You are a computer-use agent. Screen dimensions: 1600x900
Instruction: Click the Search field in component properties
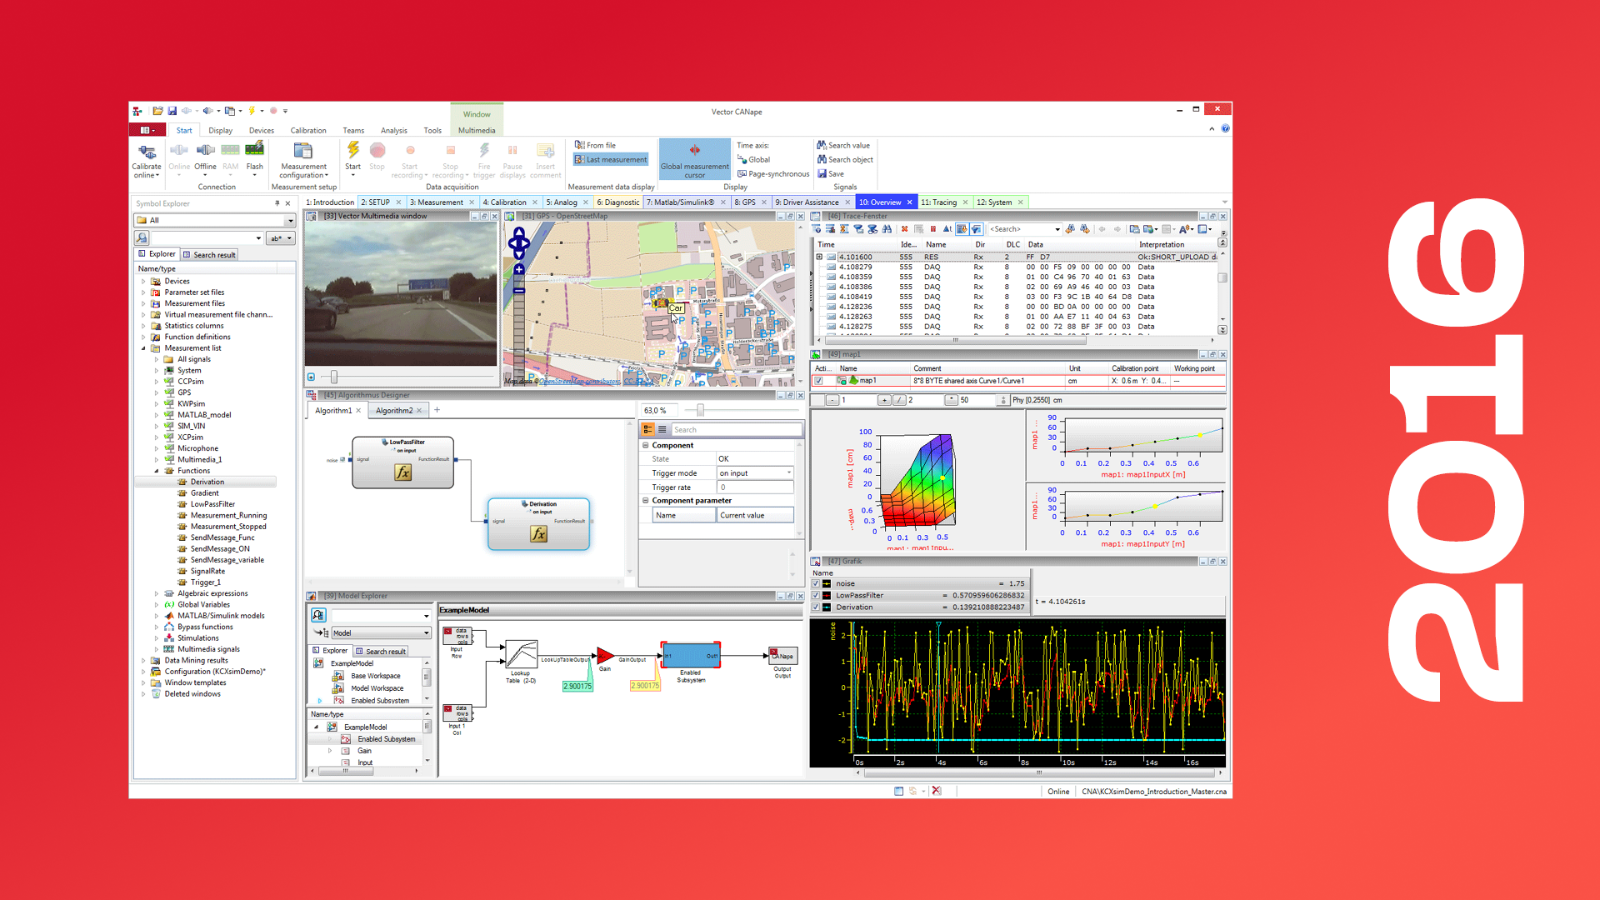[735, 430]
